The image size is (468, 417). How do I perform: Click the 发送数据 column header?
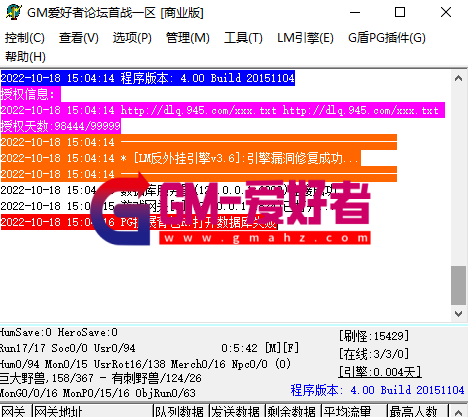(237, 411)
